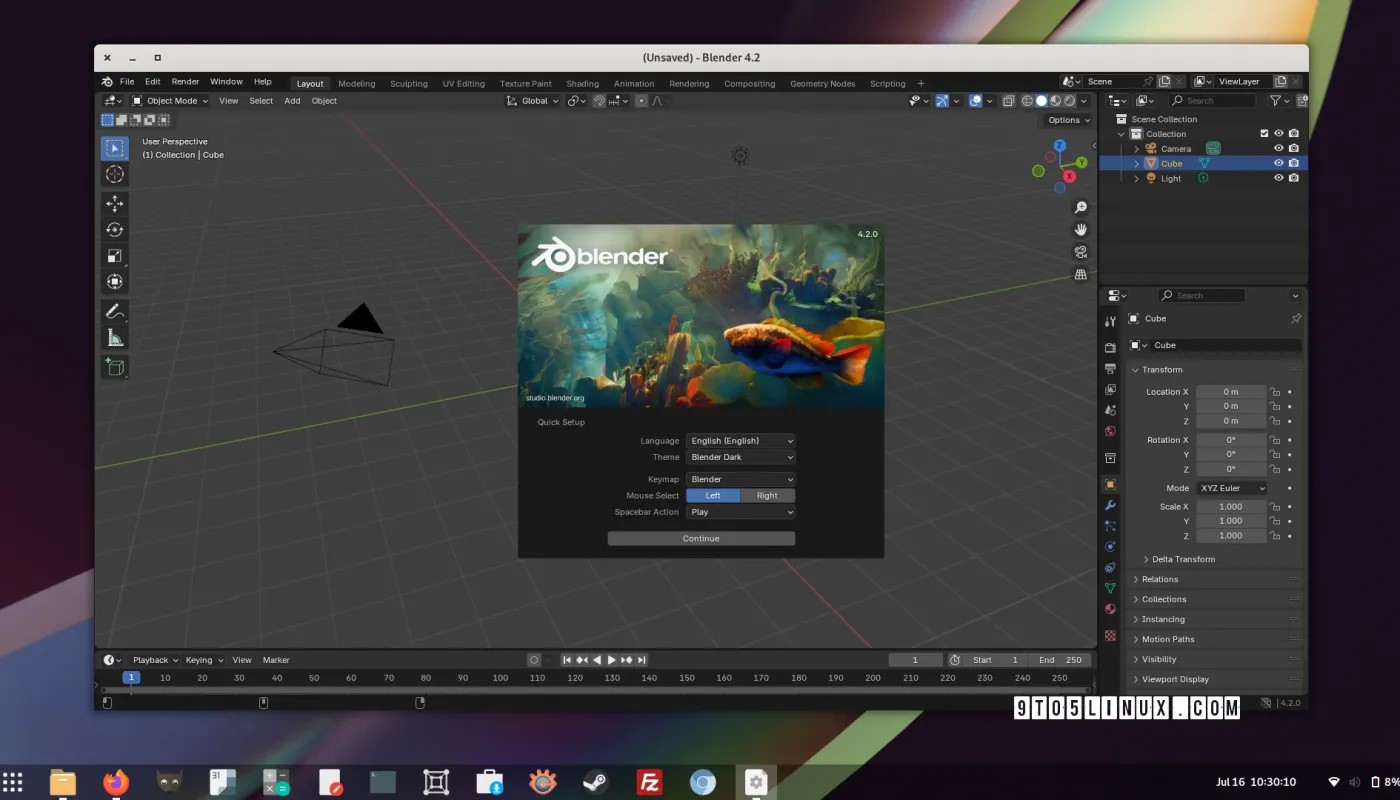Click the Intersect selection mode icon
This screenshot has height=800, width=1400.
pos(162,120)
